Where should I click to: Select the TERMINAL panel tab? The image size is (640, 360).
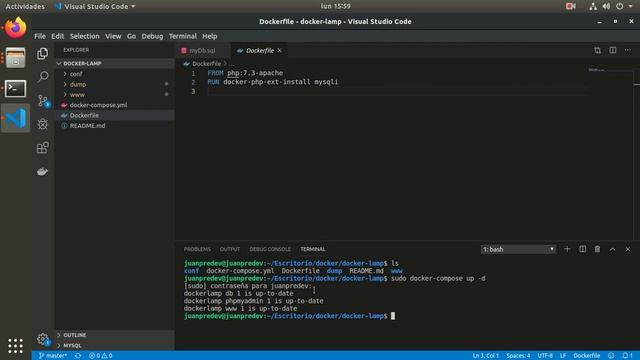click(313, 249)
